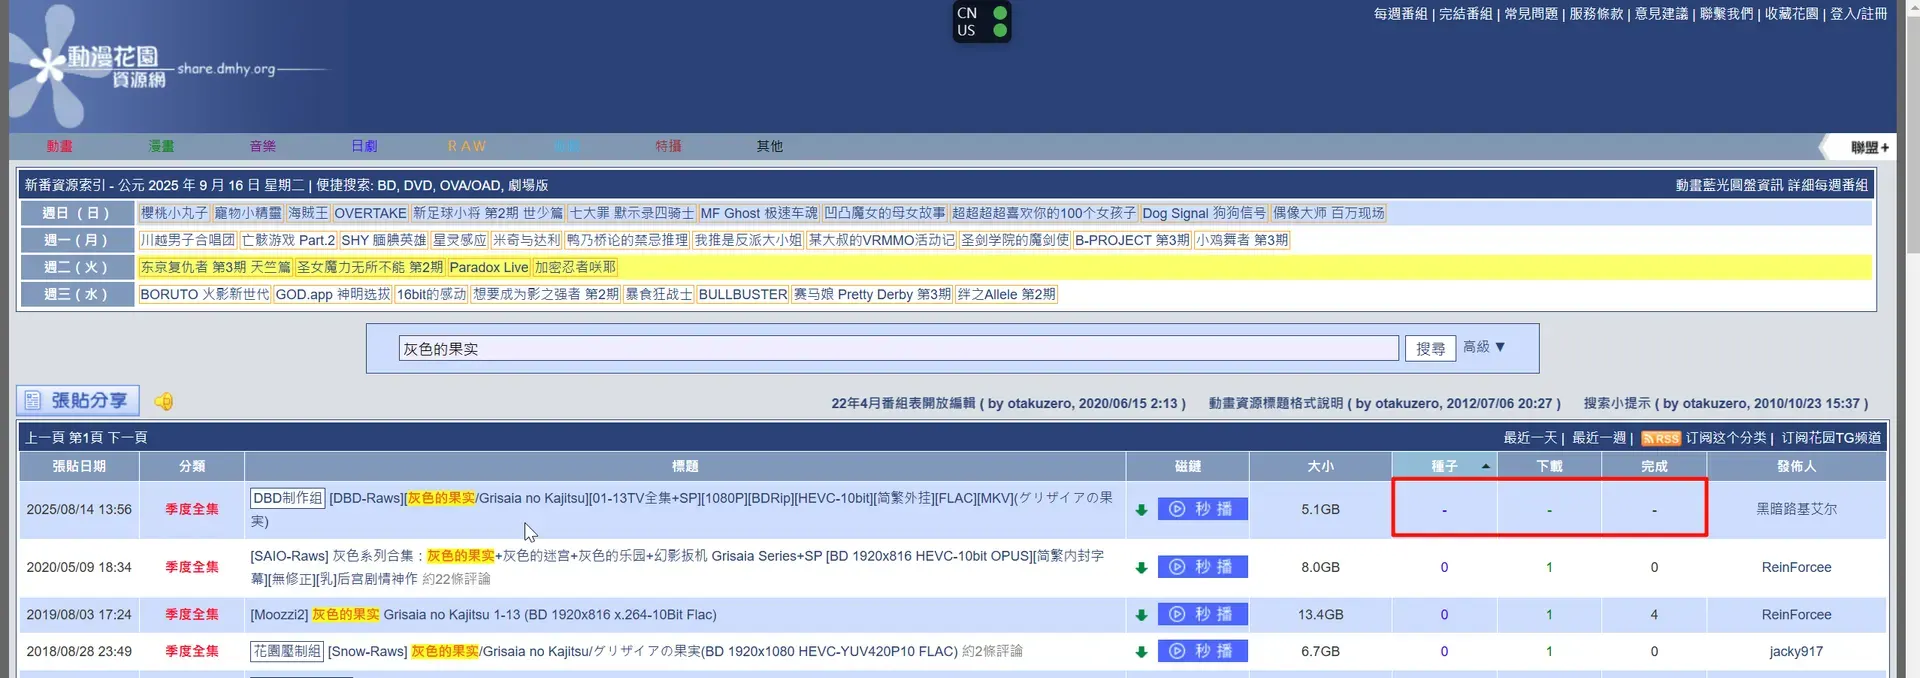Open 每週番組 link in top navigation
Screen dimensions: 1920x678
(x=1400, y=13)
